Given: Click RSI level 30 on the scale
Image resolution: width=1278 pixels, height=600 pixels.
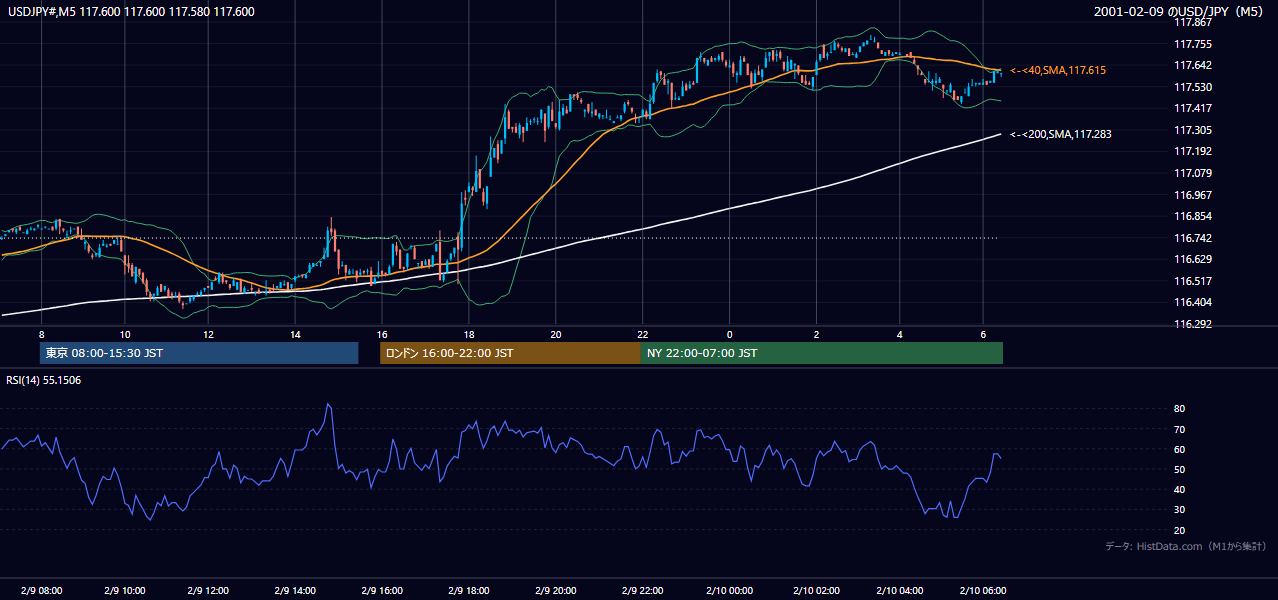Looking at the screenshot, I should click(1179, 510).
